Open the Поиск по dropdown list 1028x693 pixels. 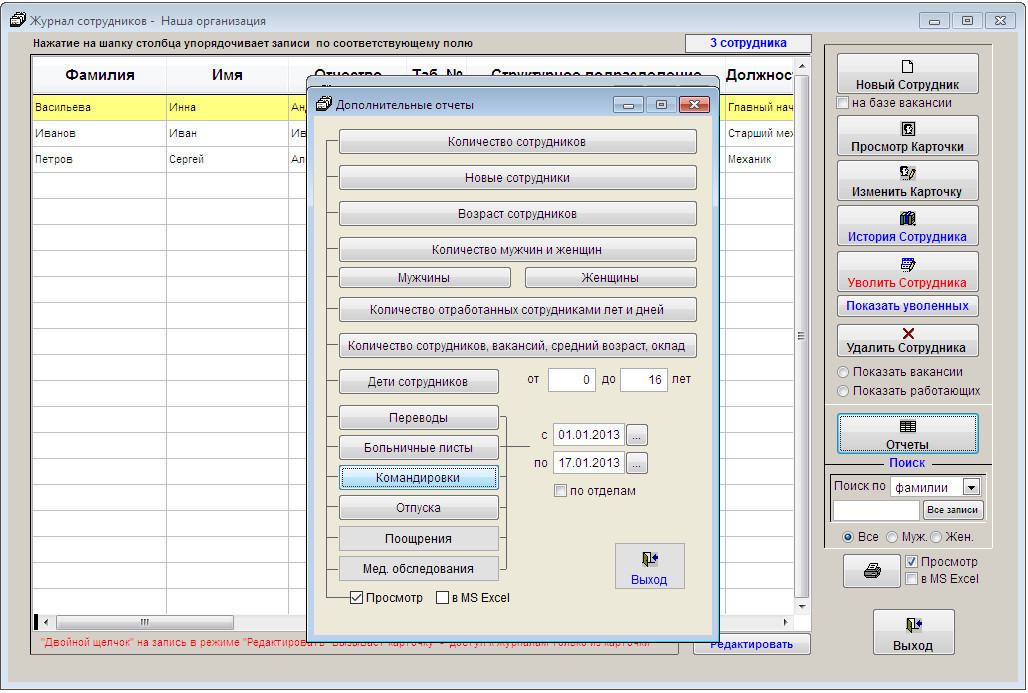click(970, 487)
